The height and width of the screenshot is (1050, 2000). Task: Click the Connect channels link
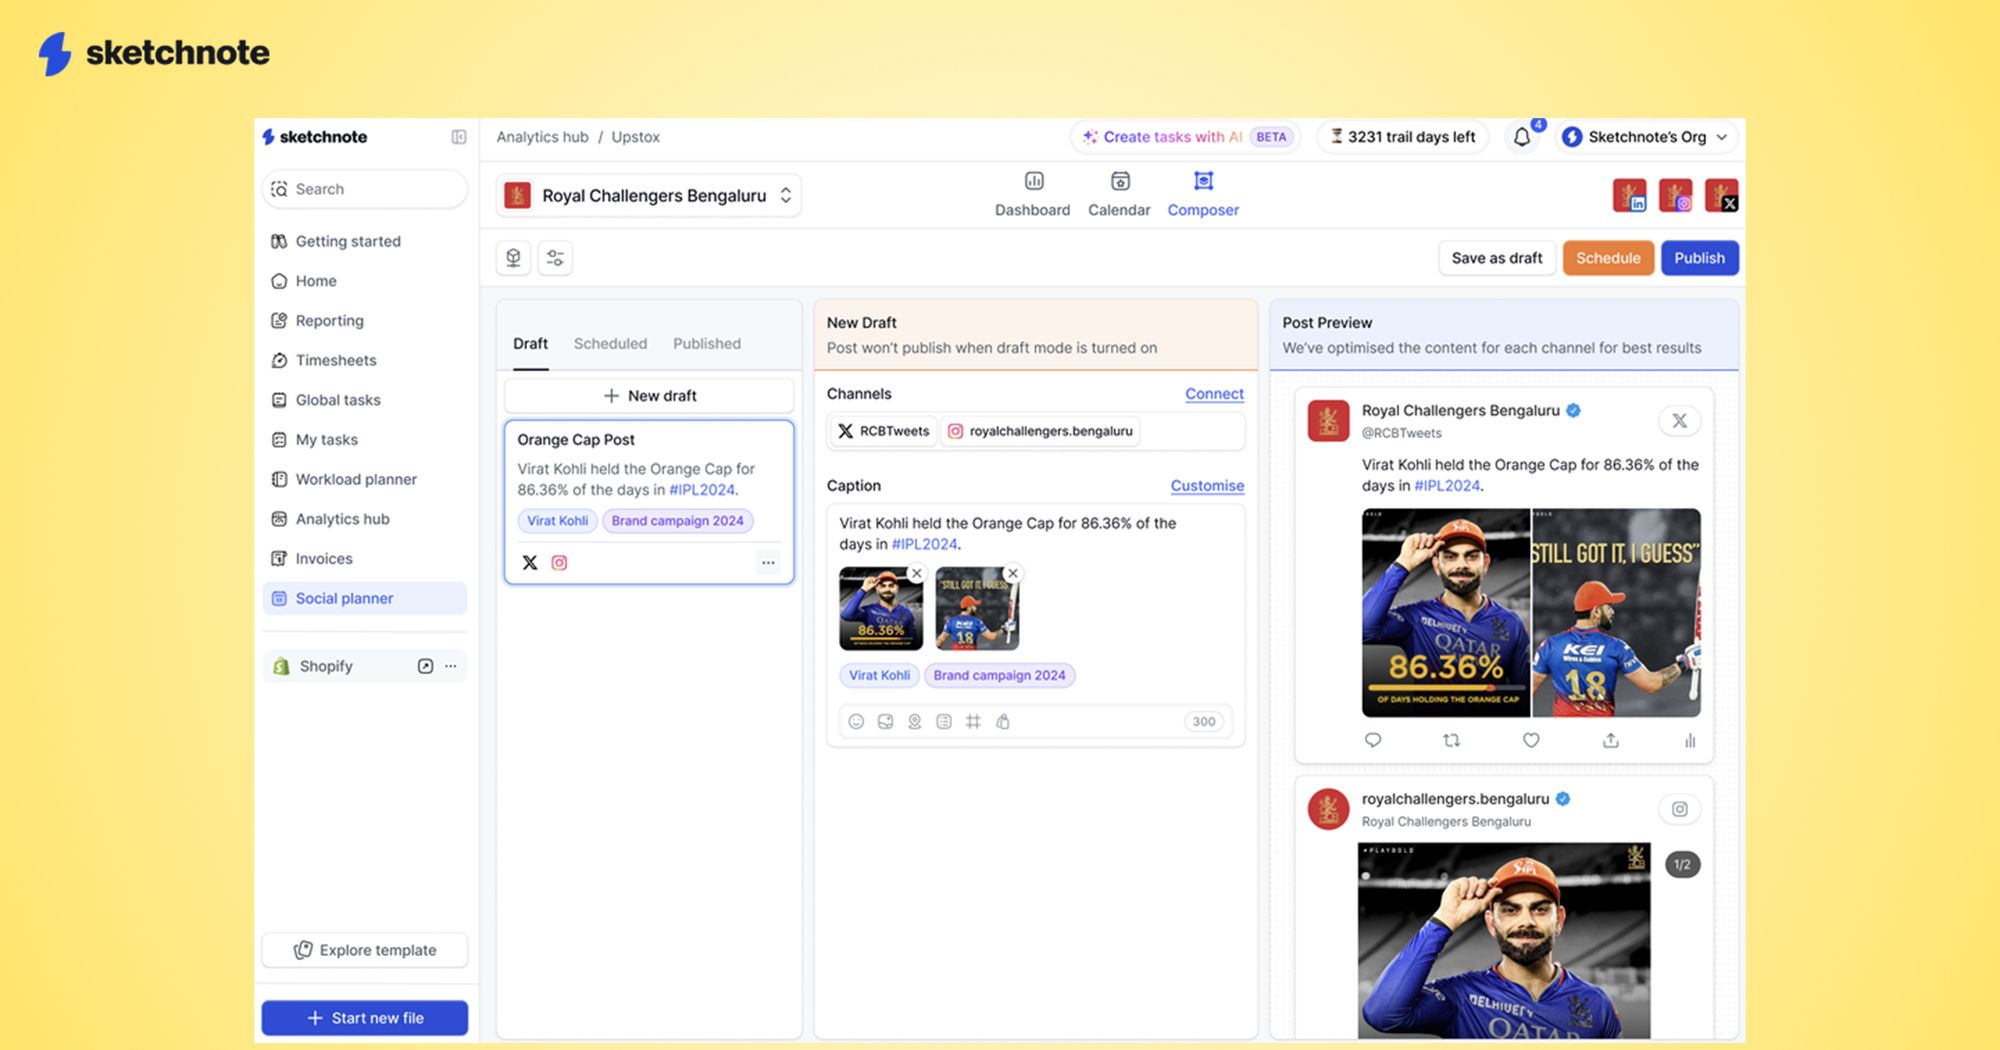point(1214,394)
